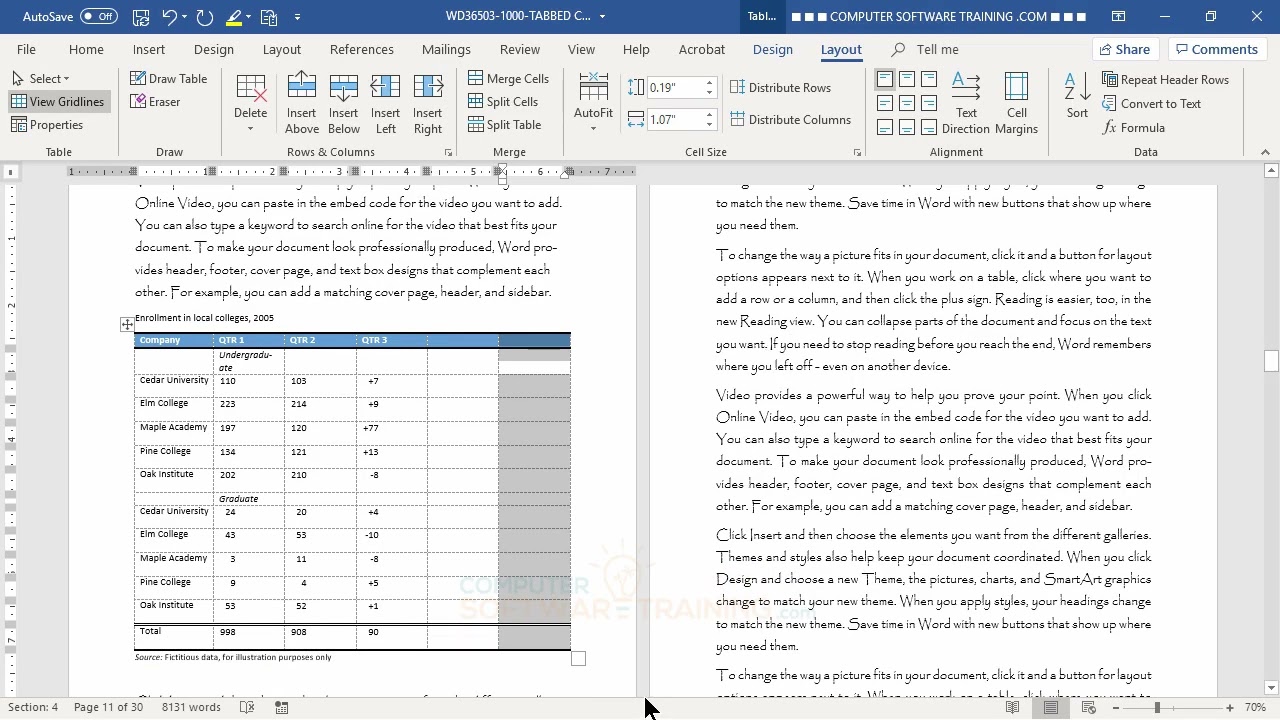1280x720 pixels.
Task: Select Align Bottom Right
Action: pos(929,127)
